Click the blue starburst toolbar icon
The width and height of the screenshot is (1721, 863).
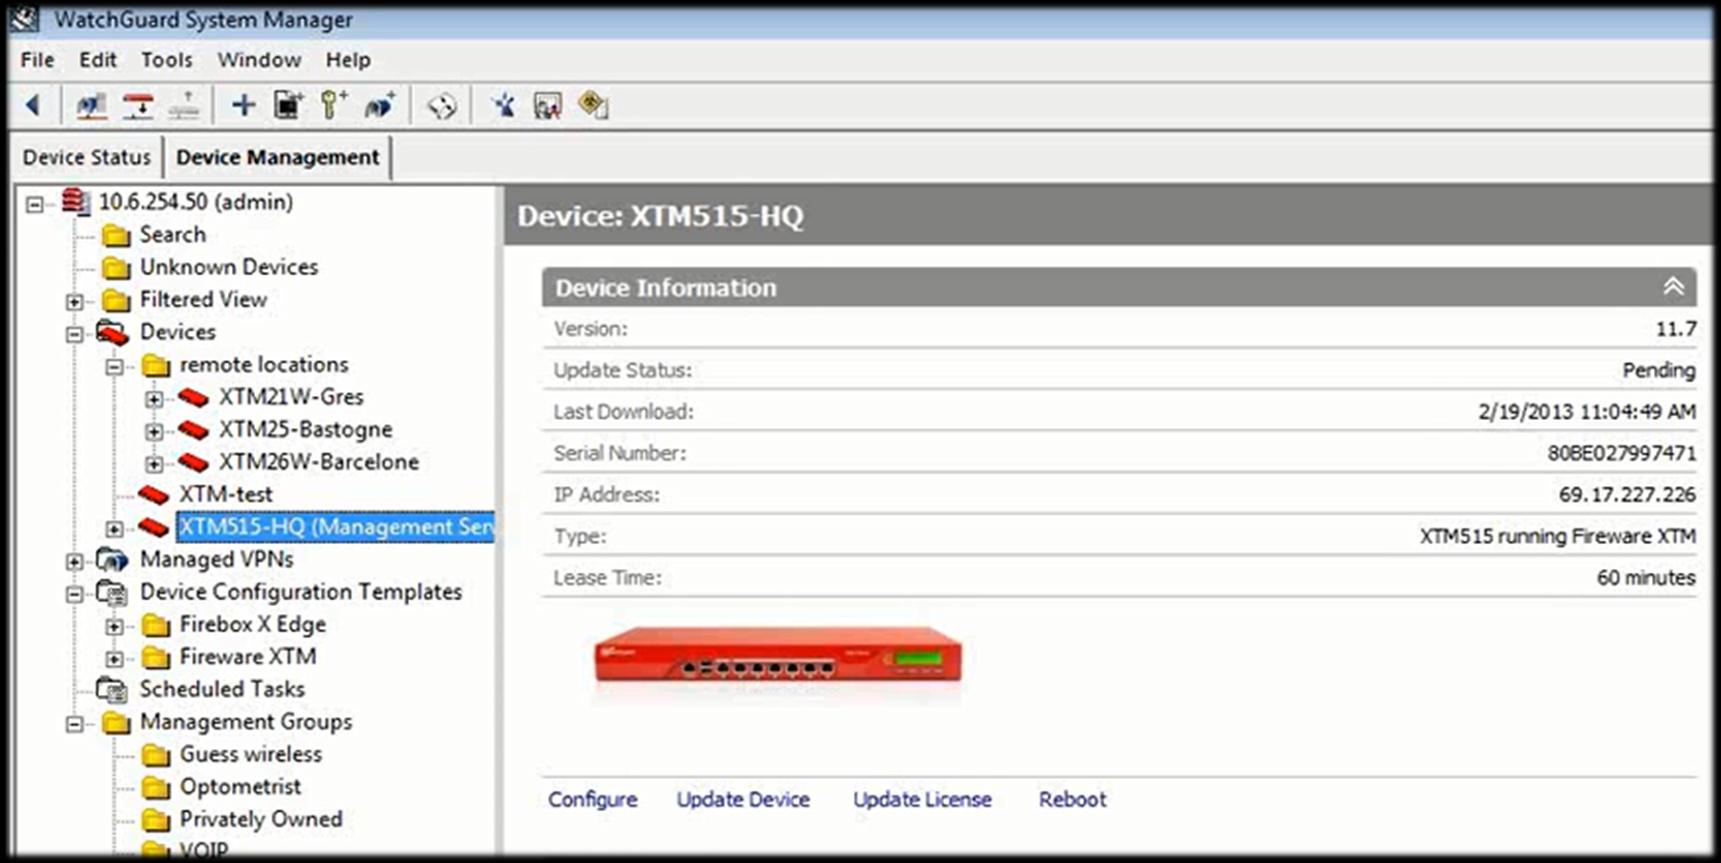tap(503, 105)
